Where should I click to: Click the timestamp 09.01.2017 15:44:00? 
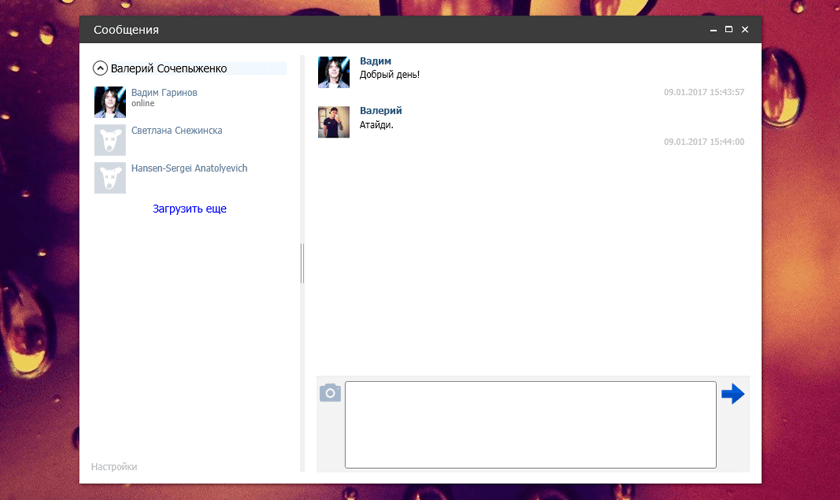[x=704, y=142]
